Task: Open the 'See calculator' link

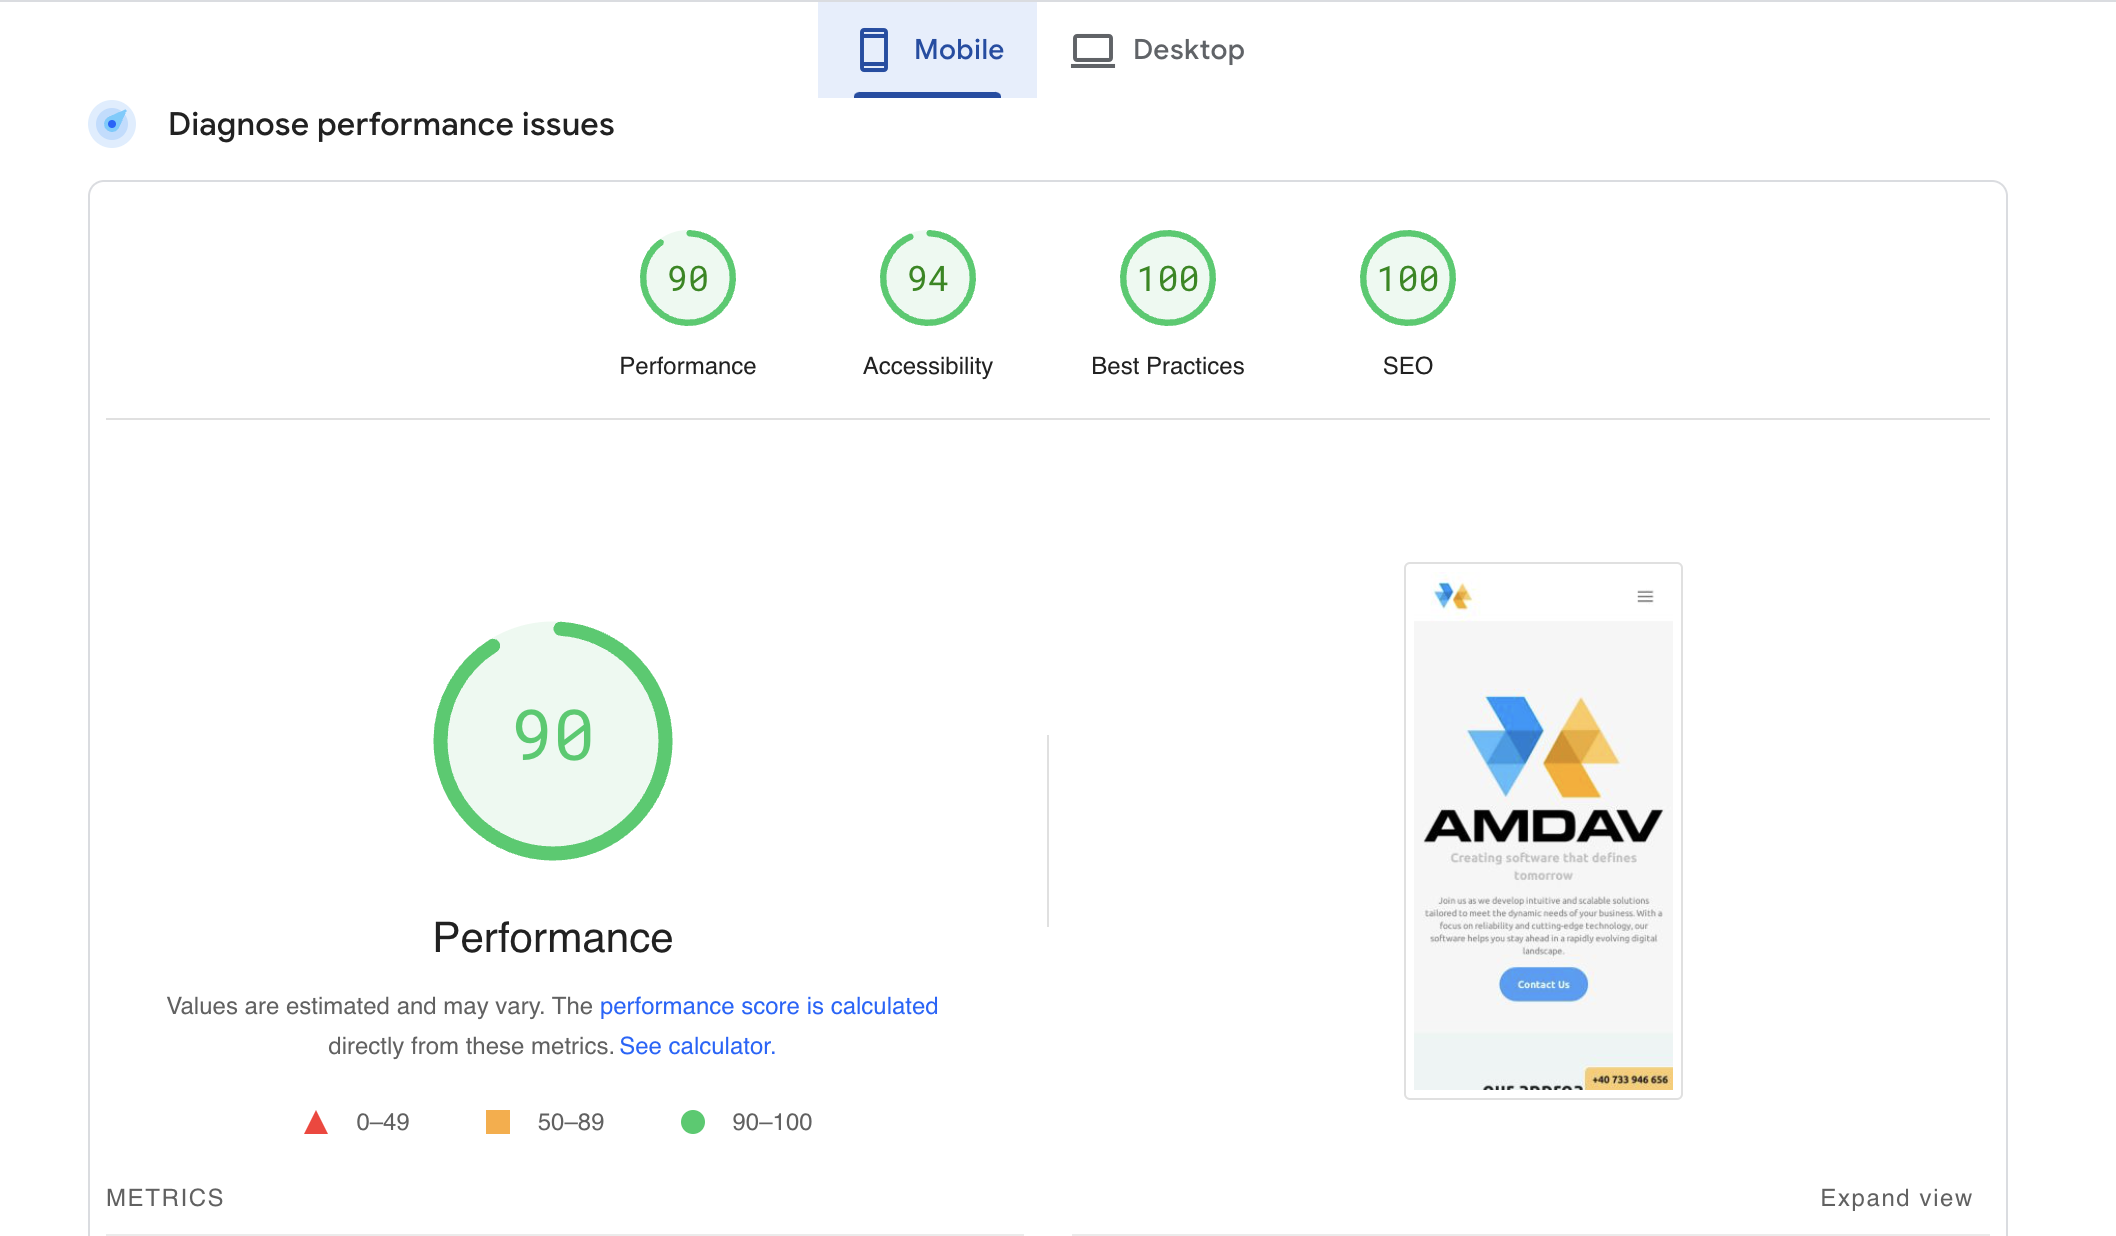Action: coord(697,1046)
